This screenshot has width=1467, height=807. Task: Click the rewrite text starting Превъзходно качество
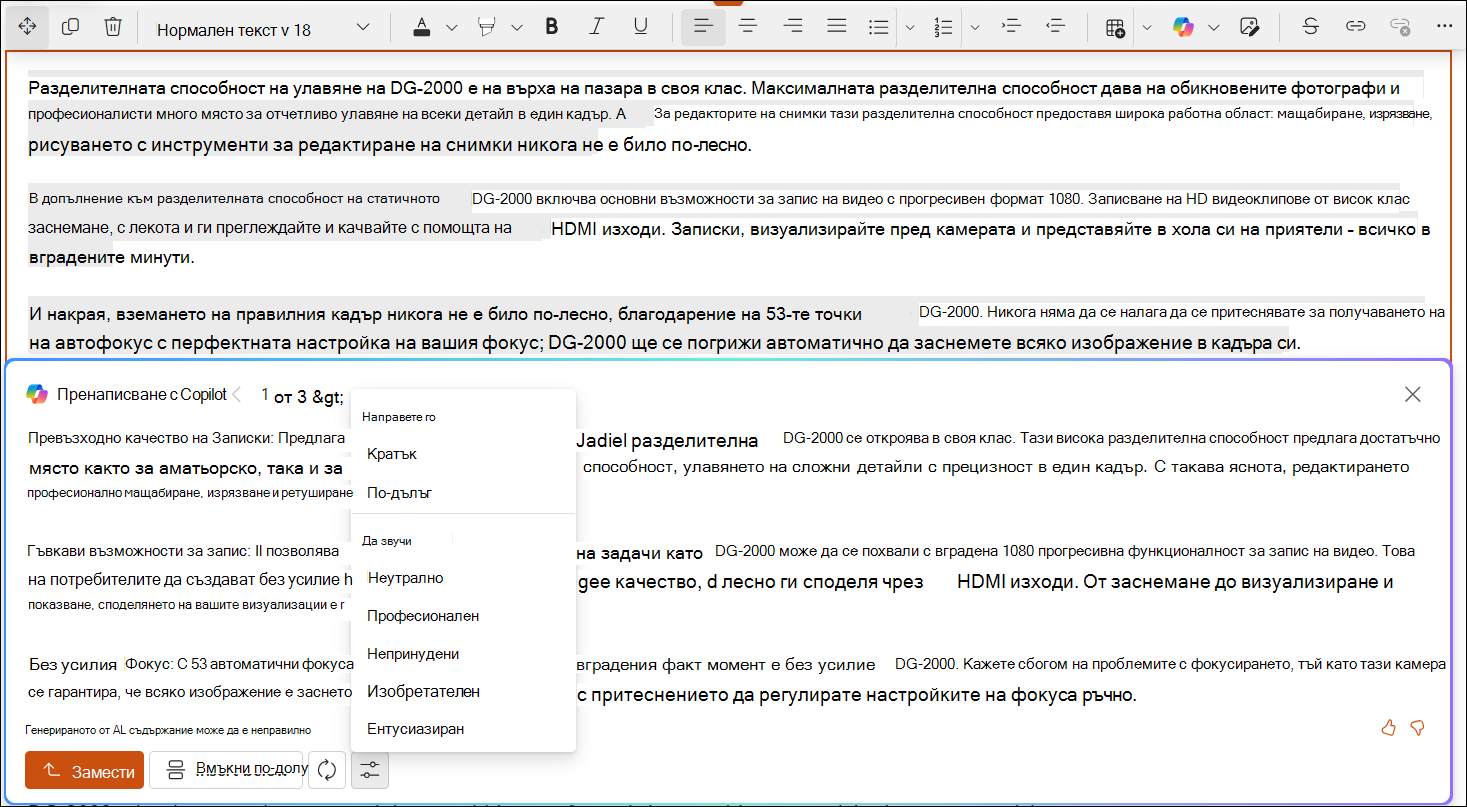pos(733,466)
